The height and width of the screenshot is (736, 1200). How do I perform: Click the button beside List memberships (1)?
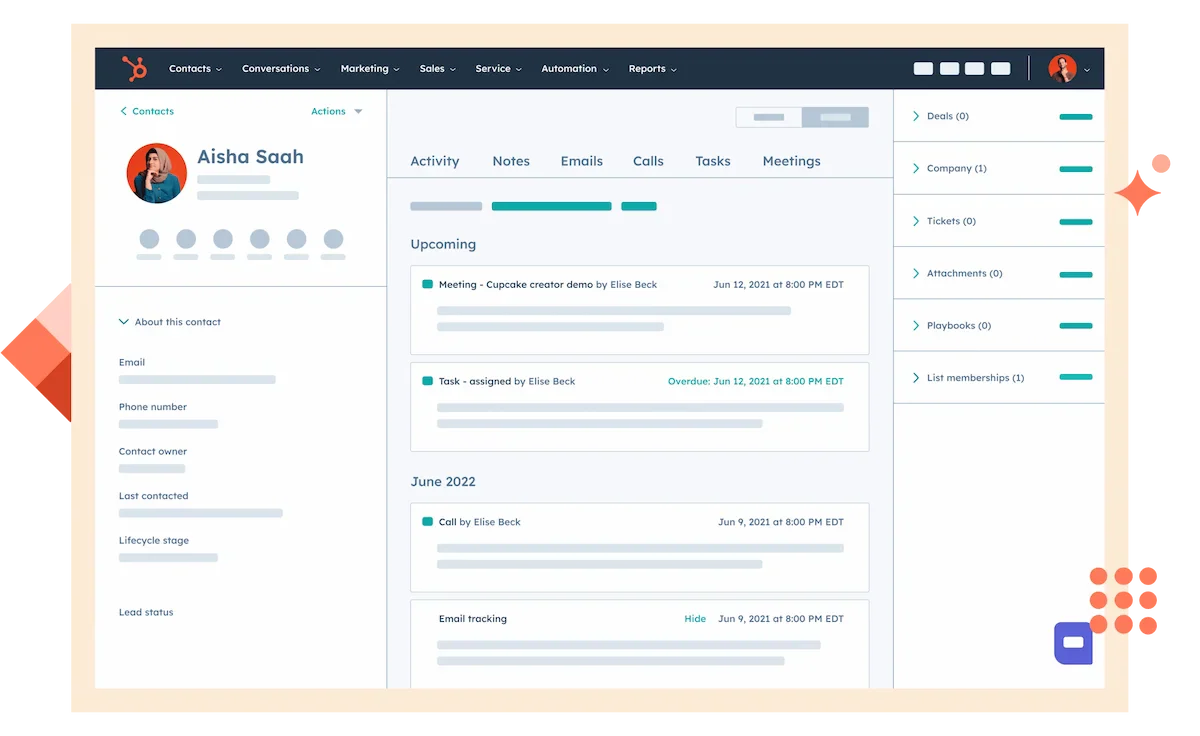pos(1076,377)
